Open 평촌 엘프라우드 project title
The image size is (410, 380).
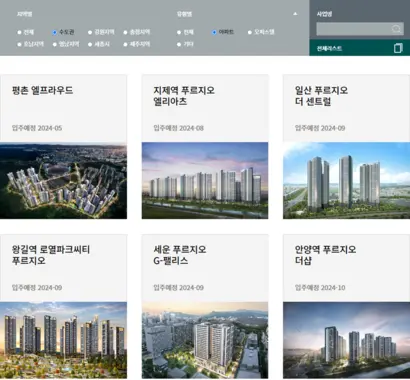42,90
